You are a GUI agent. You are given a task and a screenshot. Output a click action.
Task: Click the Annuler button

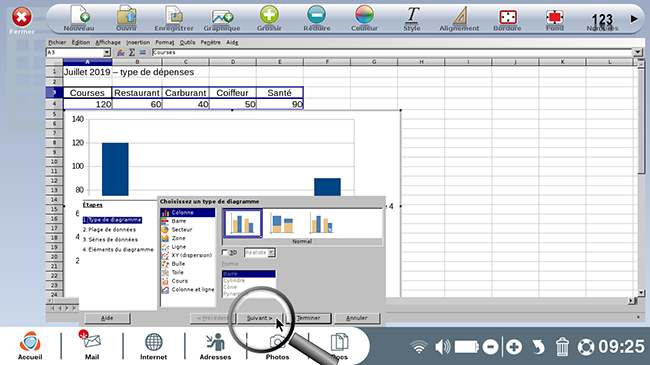click(357, 318)
